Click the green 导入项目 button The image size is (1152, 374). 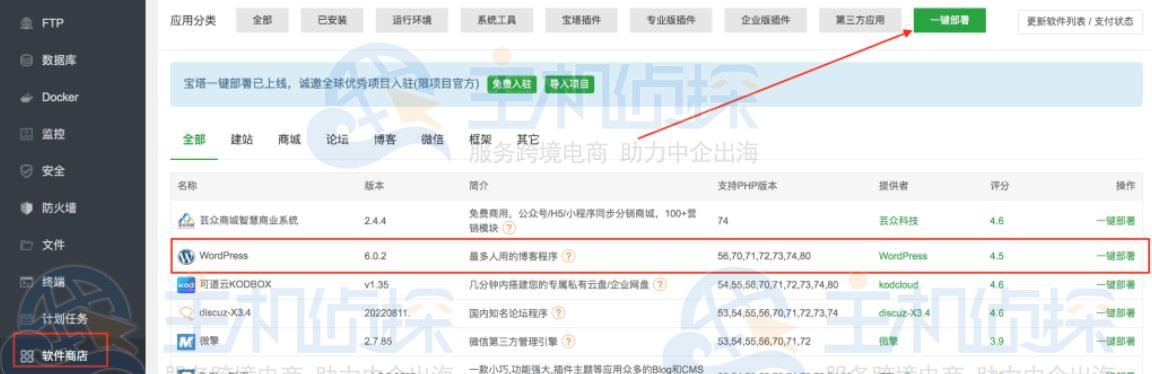click(x=569, y=84)
